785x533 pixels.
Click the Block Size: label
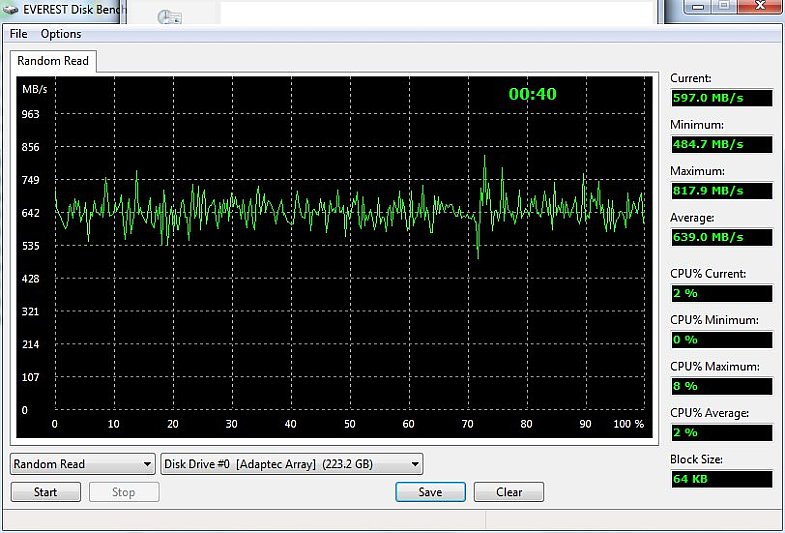[696, 459]
